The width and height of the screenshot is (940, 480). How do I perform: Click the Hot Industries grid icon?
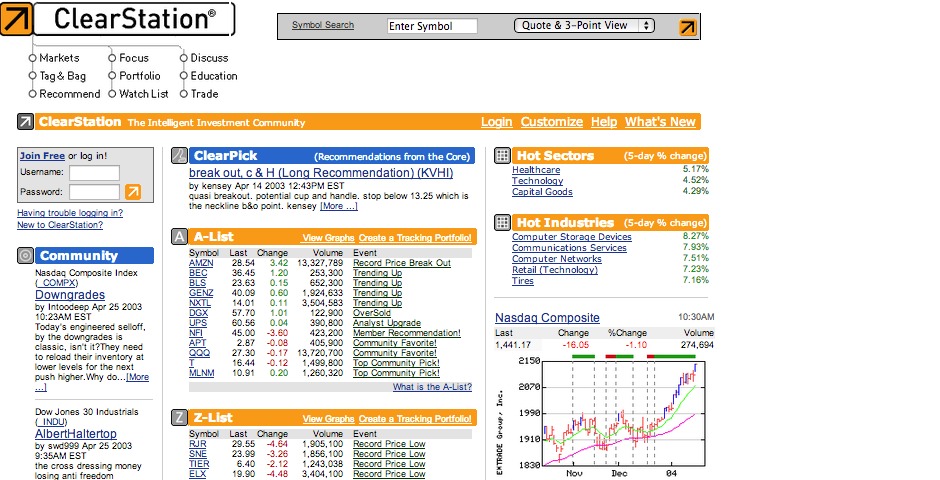pyautogui.click(x=502, y=222)
